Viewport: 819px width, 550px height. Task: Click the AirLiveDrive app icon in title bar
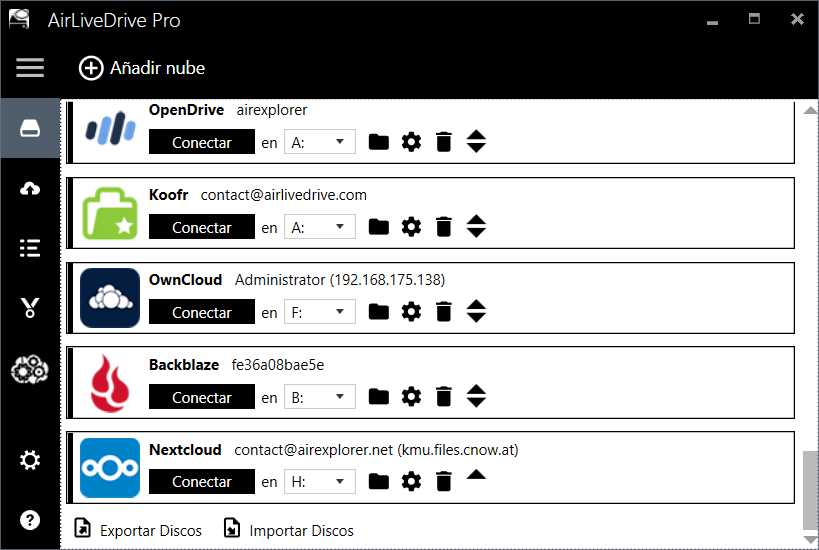click(x=19, y=19)
